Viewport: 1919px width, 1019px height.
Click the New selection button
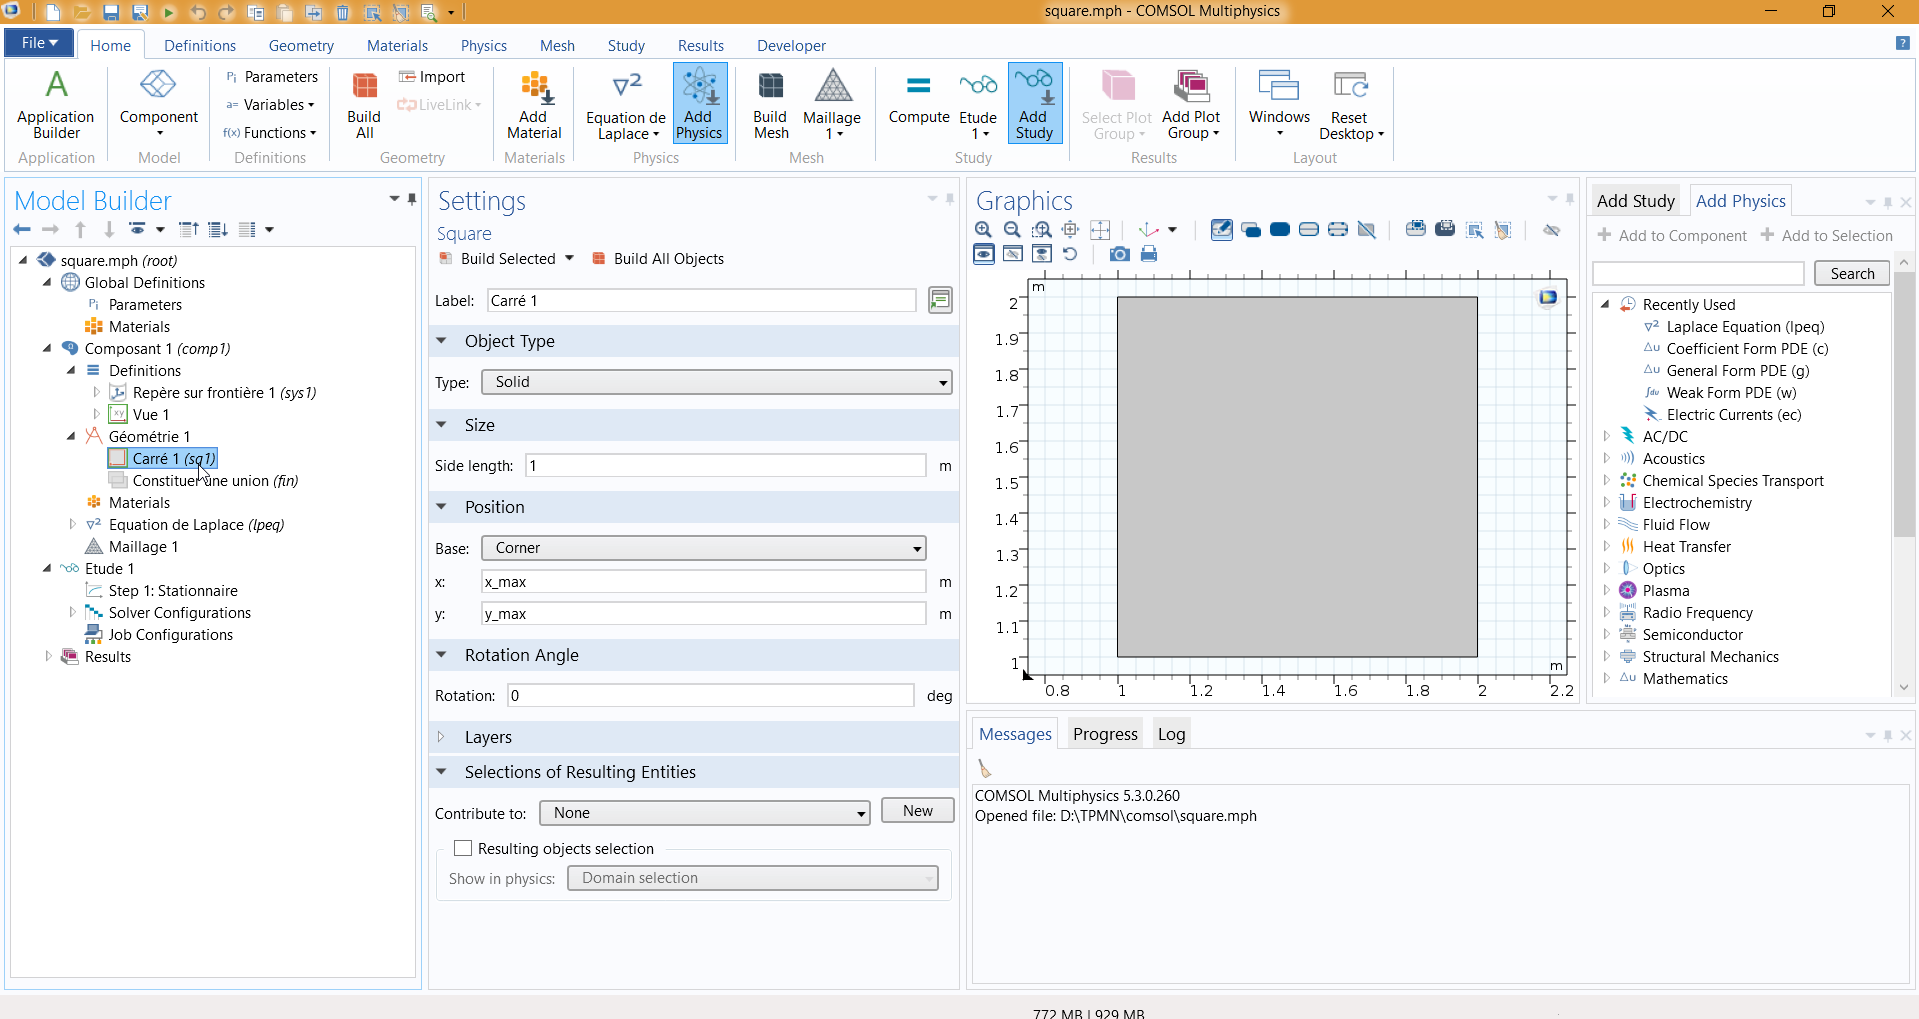click(917, 811)
